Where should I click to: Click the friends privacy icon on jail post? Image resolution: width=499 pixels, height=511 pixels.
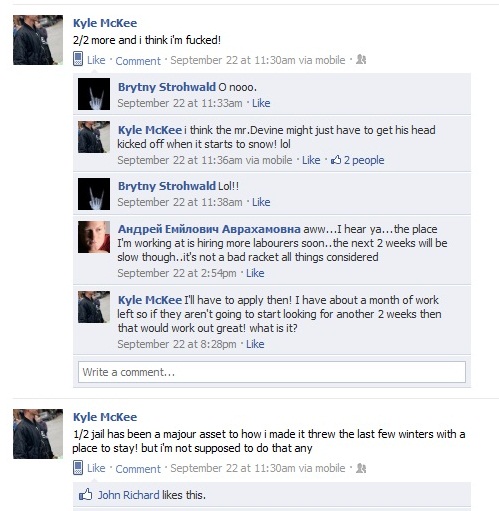tap(361, 468)
